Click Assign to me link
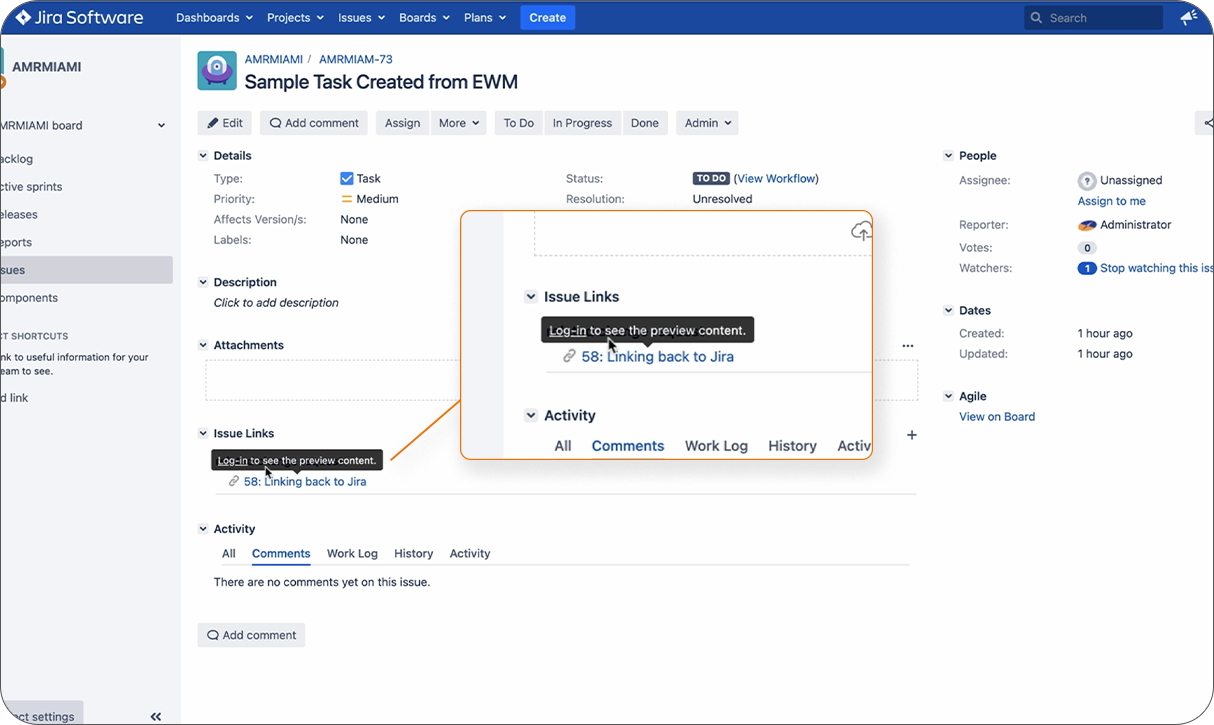The width and height of the screenshot is (1214, 725). coord(1112,201)
